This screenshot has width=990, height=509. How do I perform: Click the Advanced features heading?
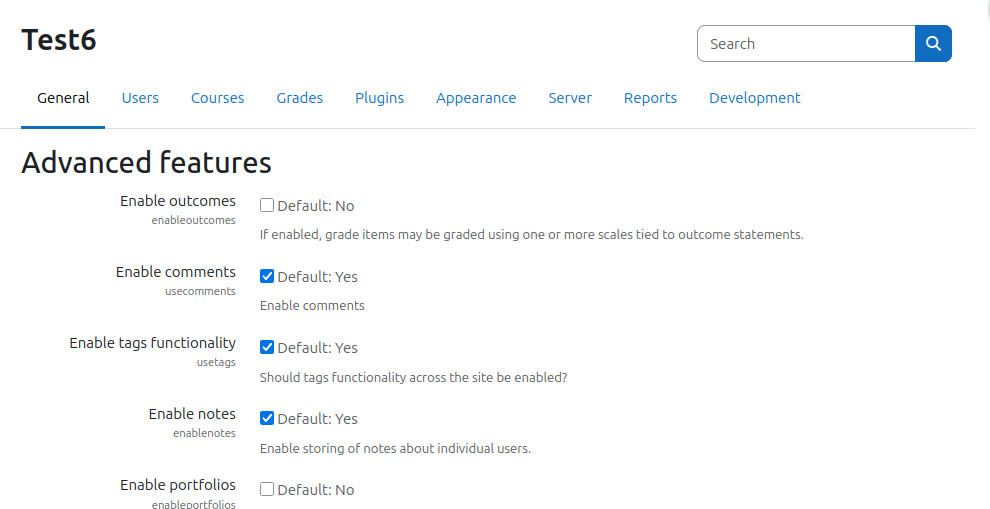pos(146,162)
